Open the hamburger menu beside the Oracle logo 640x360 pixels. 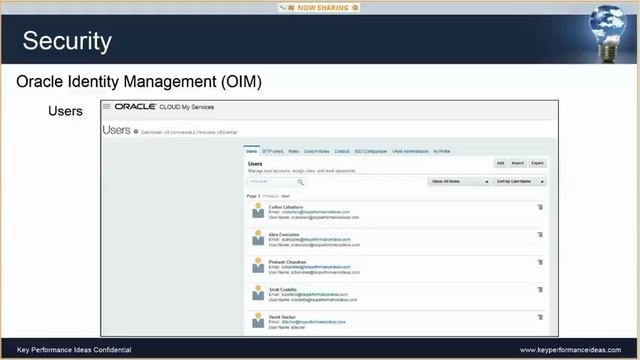[x=107, y=107]
